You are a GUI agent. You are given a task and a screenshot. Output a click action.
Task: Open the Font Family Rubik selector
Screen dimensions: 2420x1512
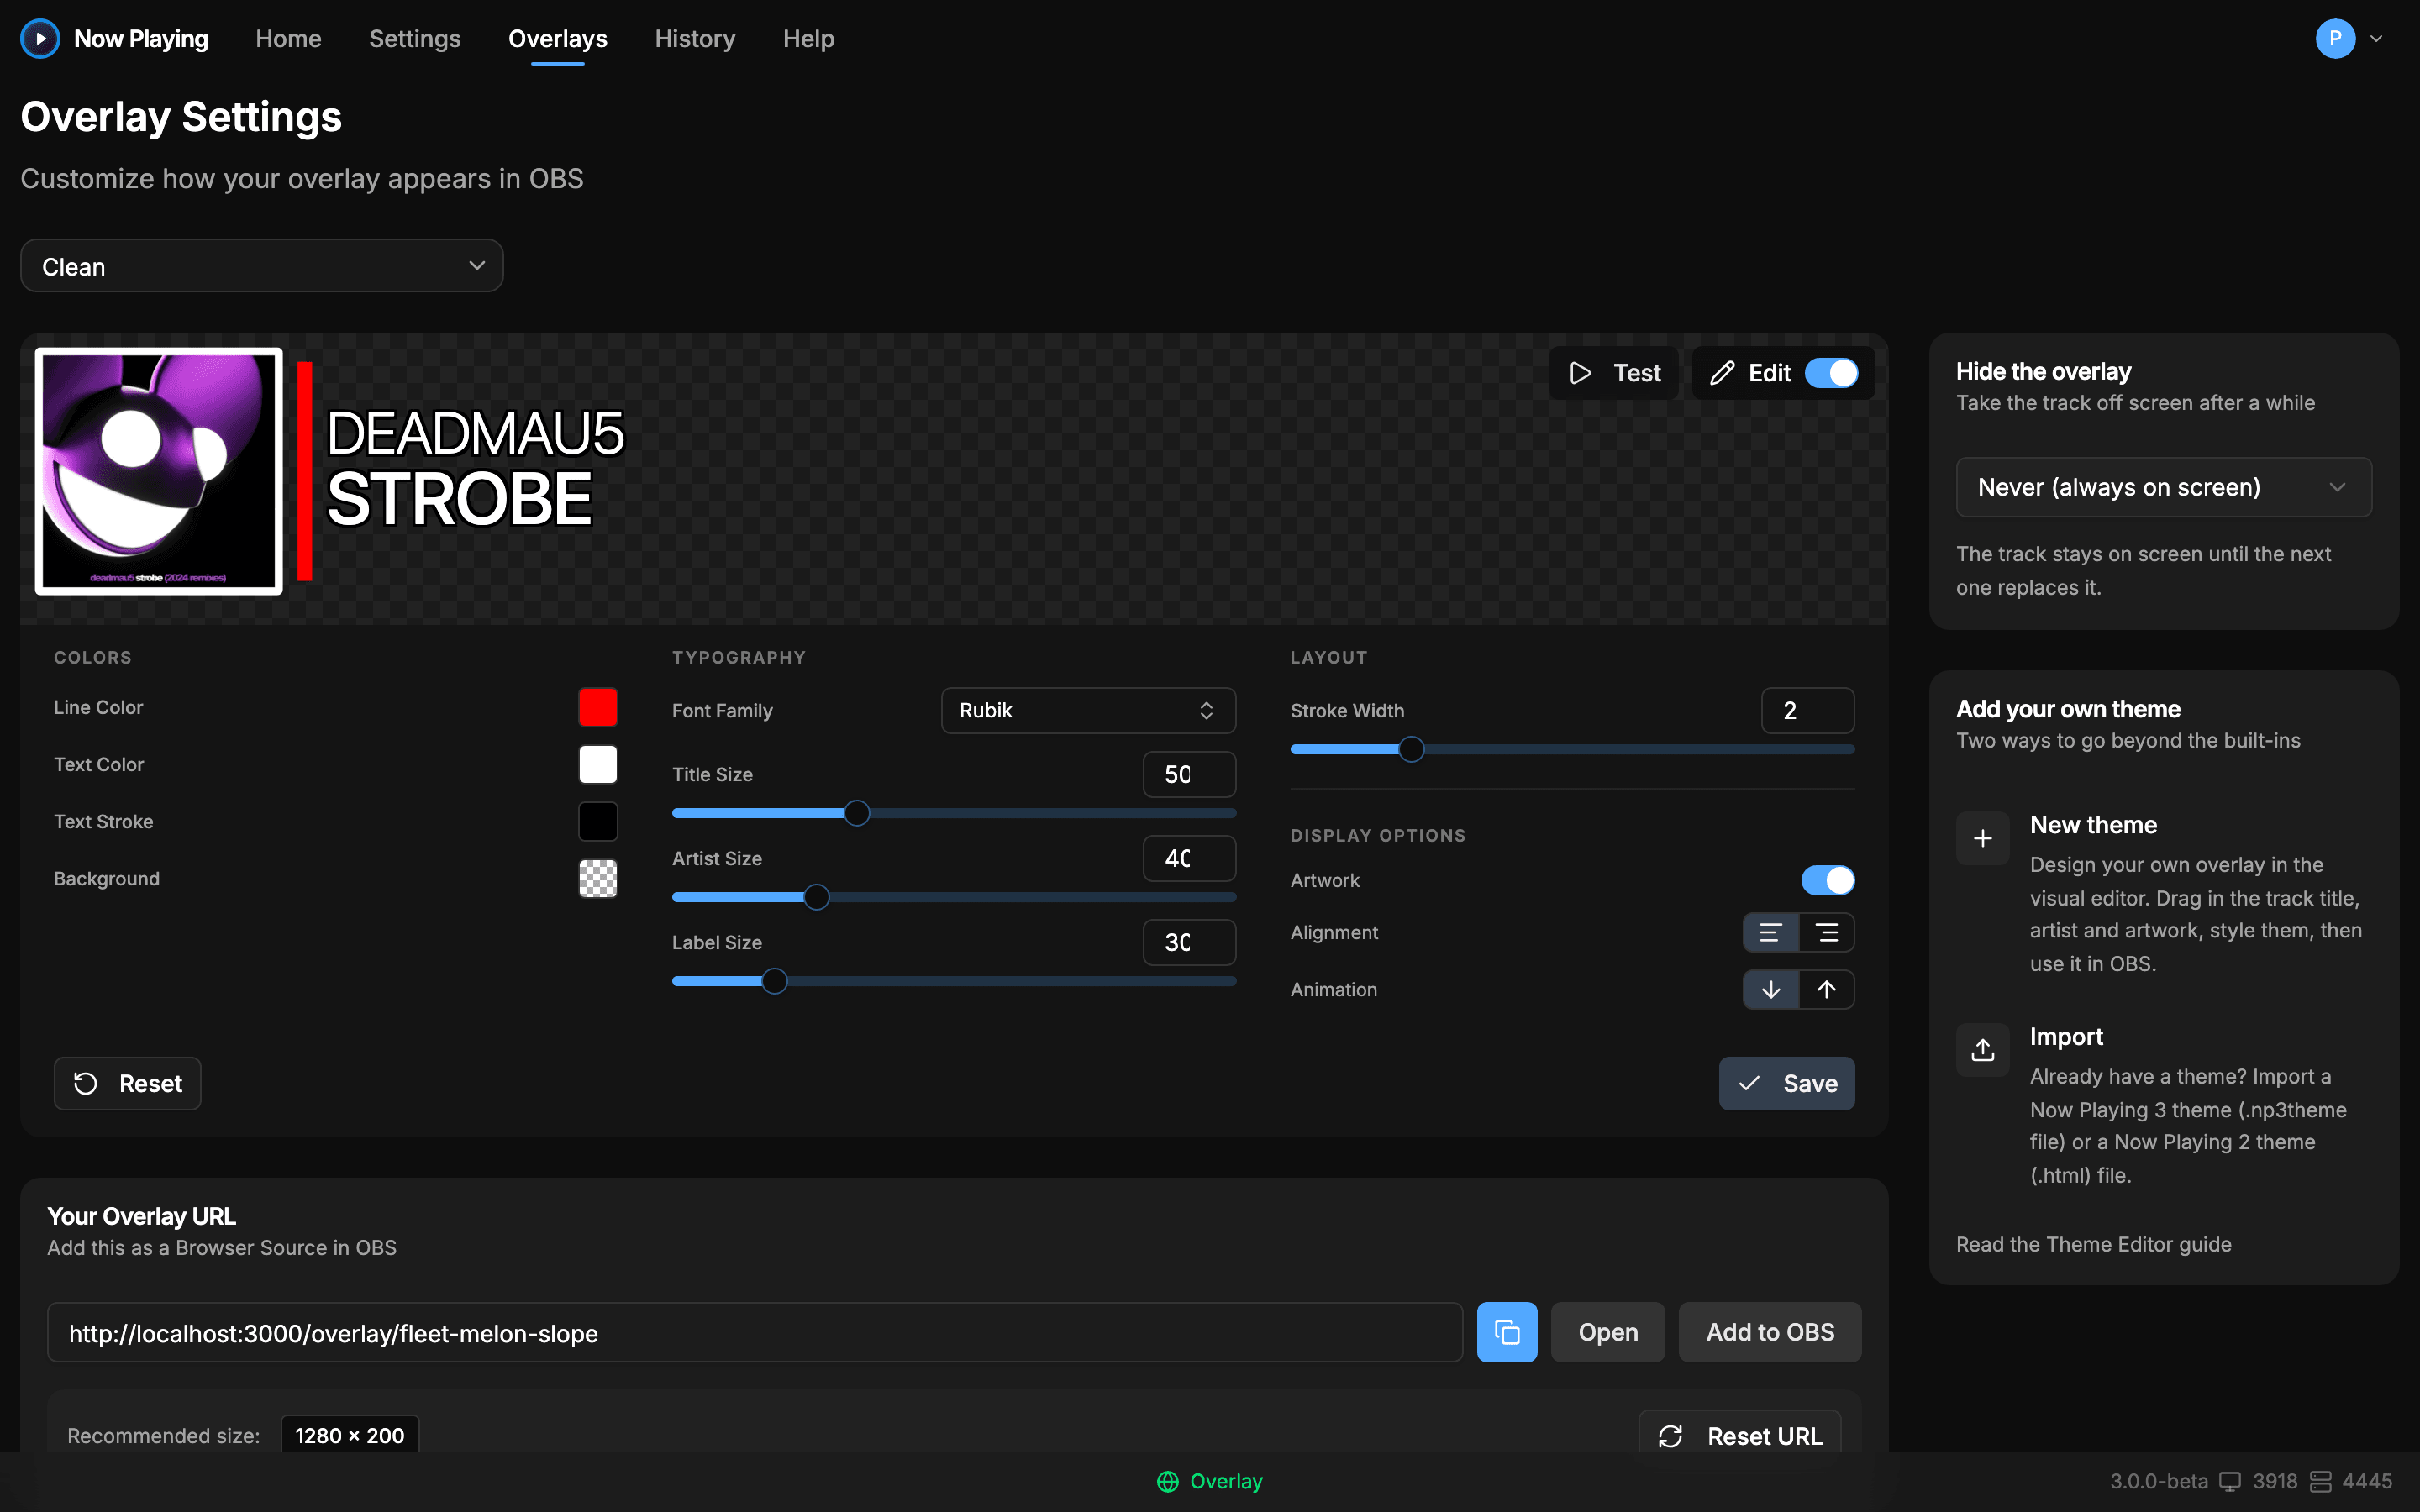1088,710
